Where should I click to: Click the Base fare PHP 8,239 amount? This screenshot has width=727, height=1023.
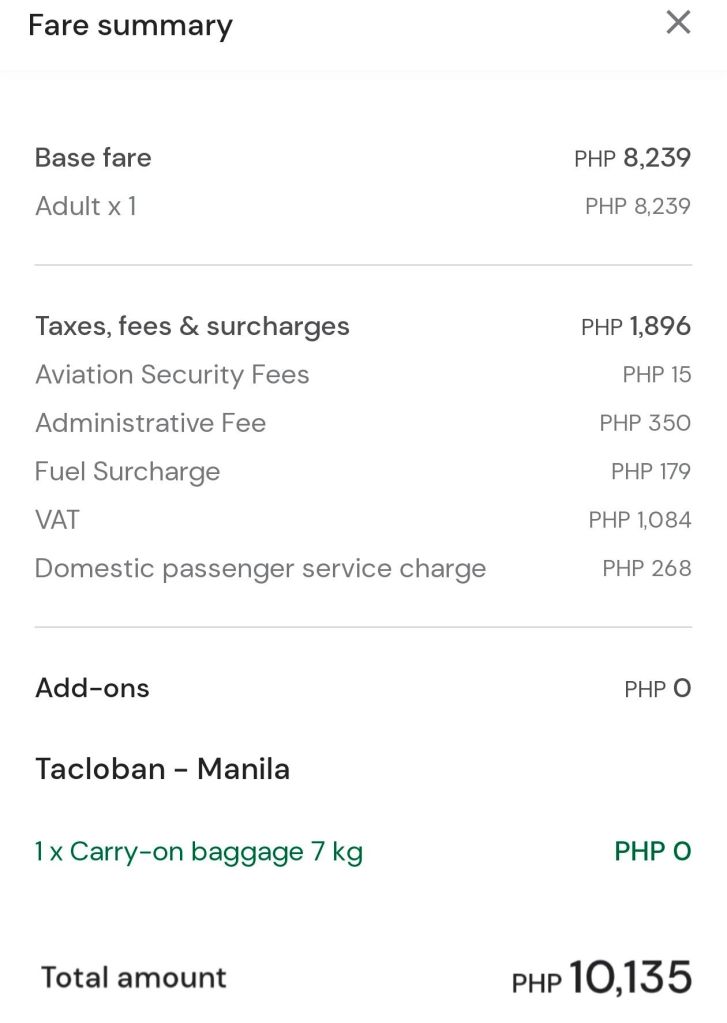632,158
